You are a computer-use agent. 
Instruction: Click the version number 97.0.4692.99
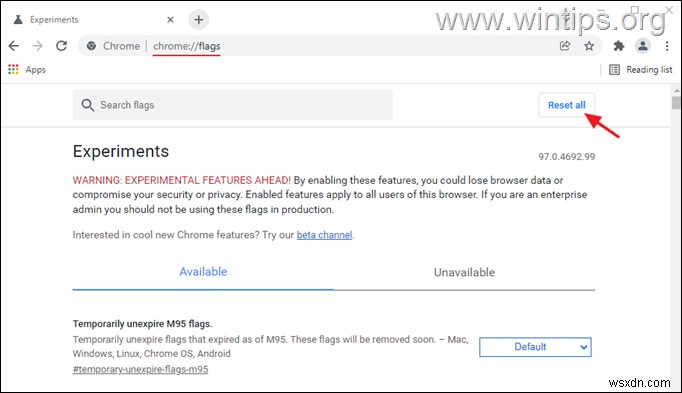pyautogui.click(x=567, y=157)
